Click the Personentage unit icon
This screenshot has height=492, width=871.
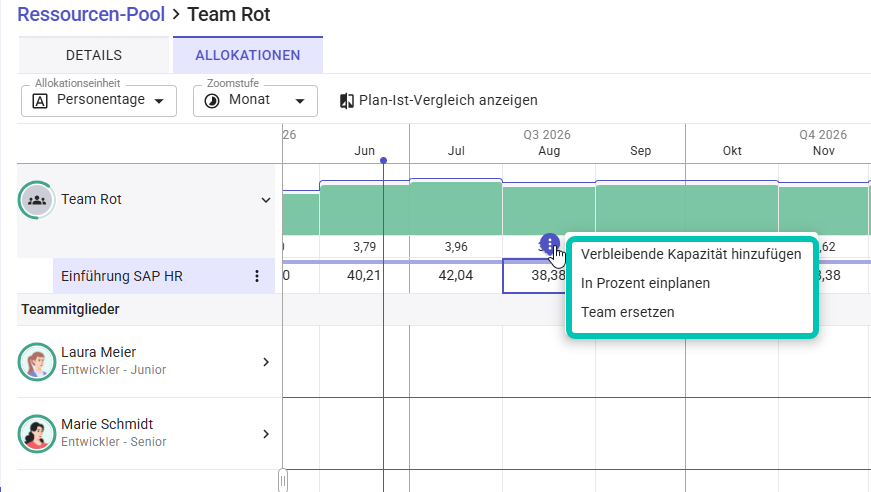[x=40, y=101]
